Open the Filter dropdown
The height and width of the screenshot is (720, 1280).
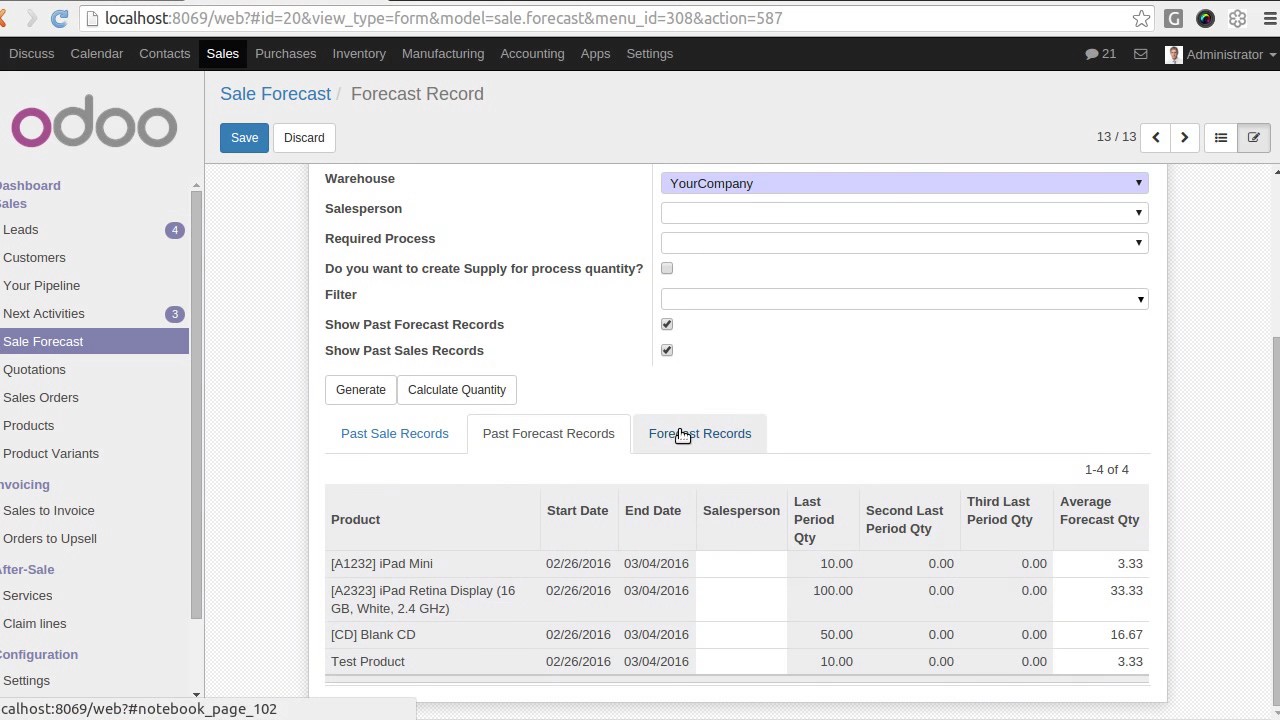[x=904, y=299]
